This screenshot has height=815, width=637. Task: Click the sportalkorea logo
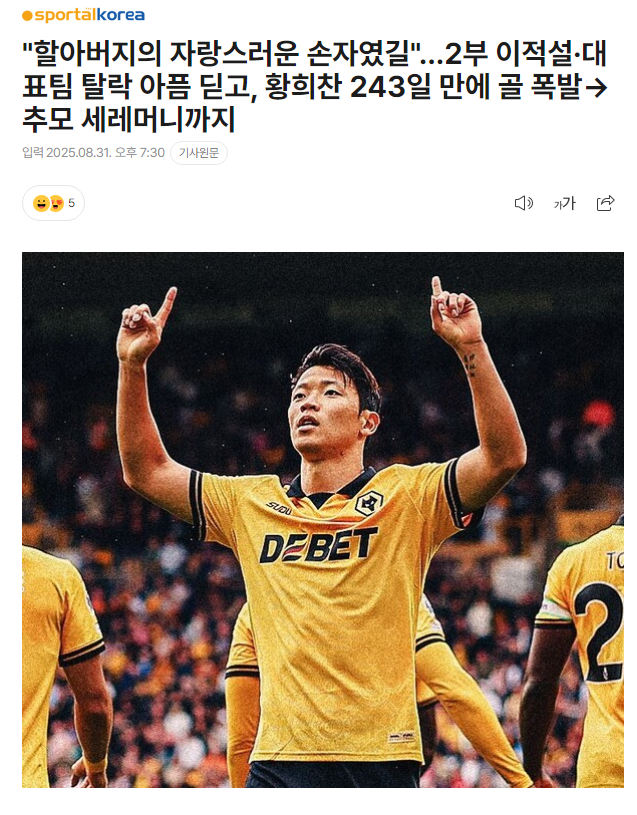click(83, 15)
